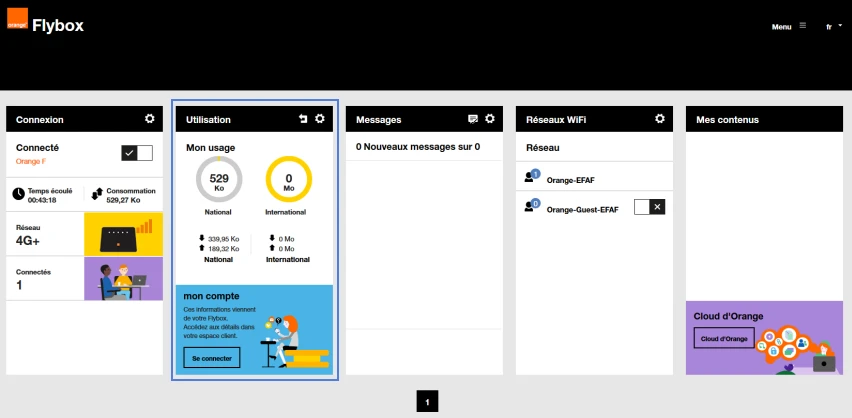Select the Orange-Guest-EFAF network name

click(x=582, y=210)
